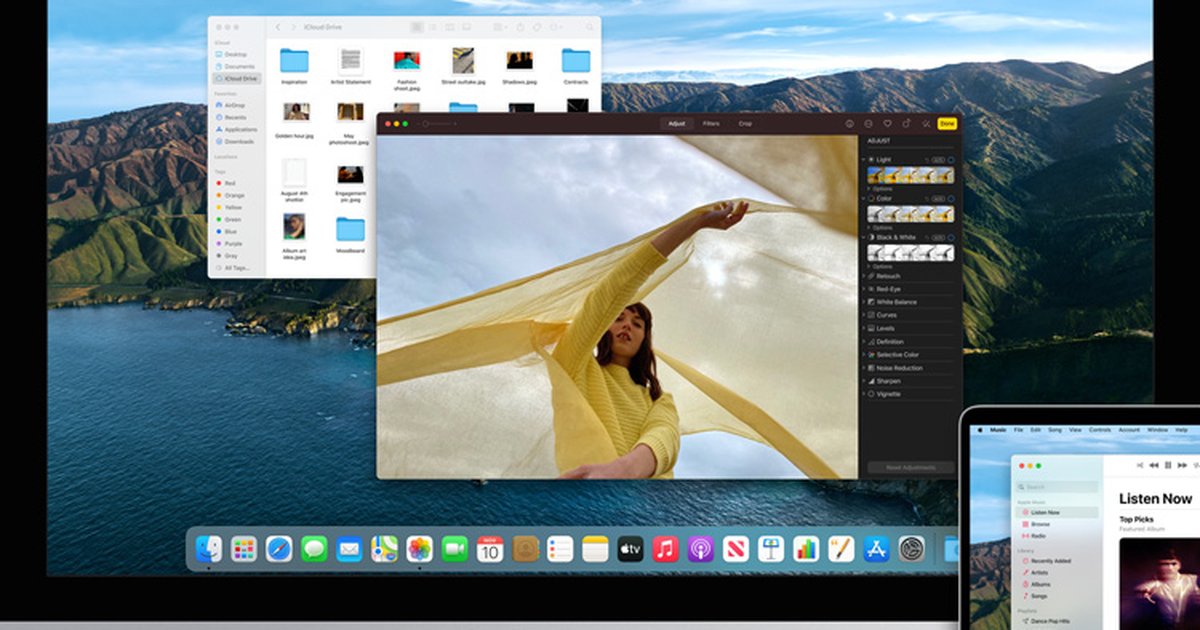Open System Preferences from the Dock
Viewport: 1200px width, 630px height.
911,548
